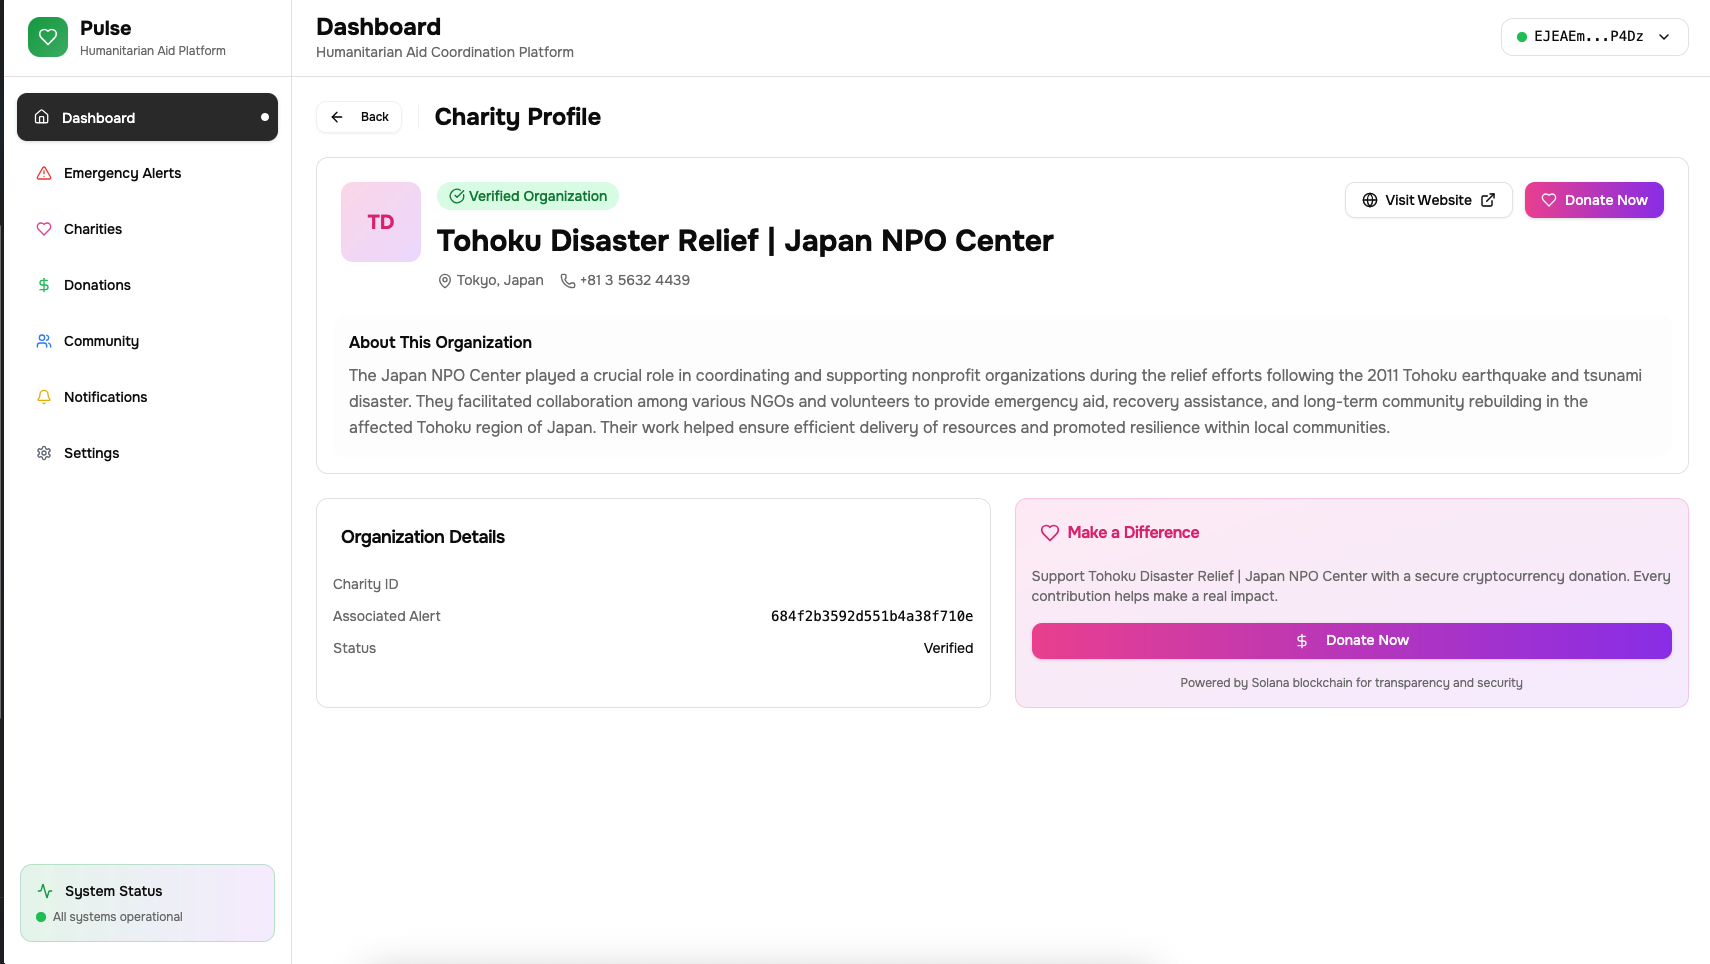Click the Powered by Solana blockchain note
1710x964 pixels.
pos(1351,683)
